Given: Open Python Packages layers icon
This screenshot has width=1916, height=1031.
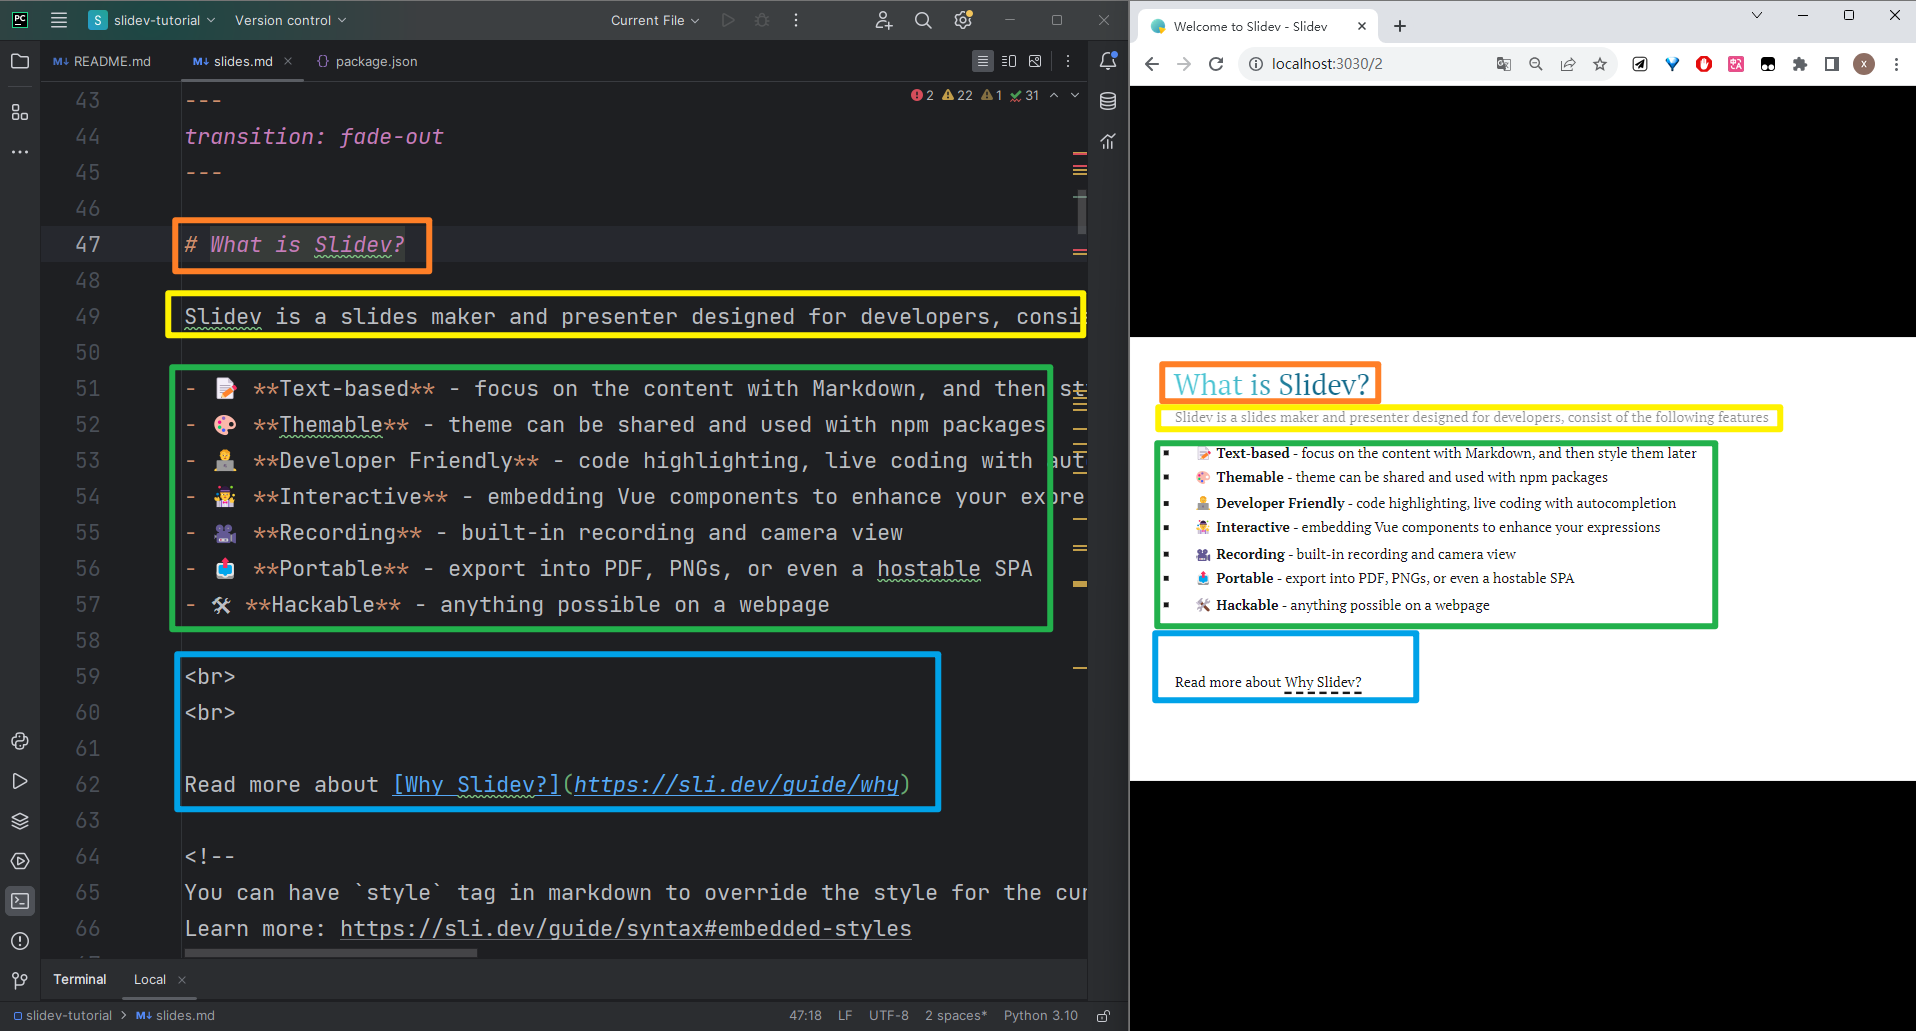Looking at the screenshot, I should [20, 821].
